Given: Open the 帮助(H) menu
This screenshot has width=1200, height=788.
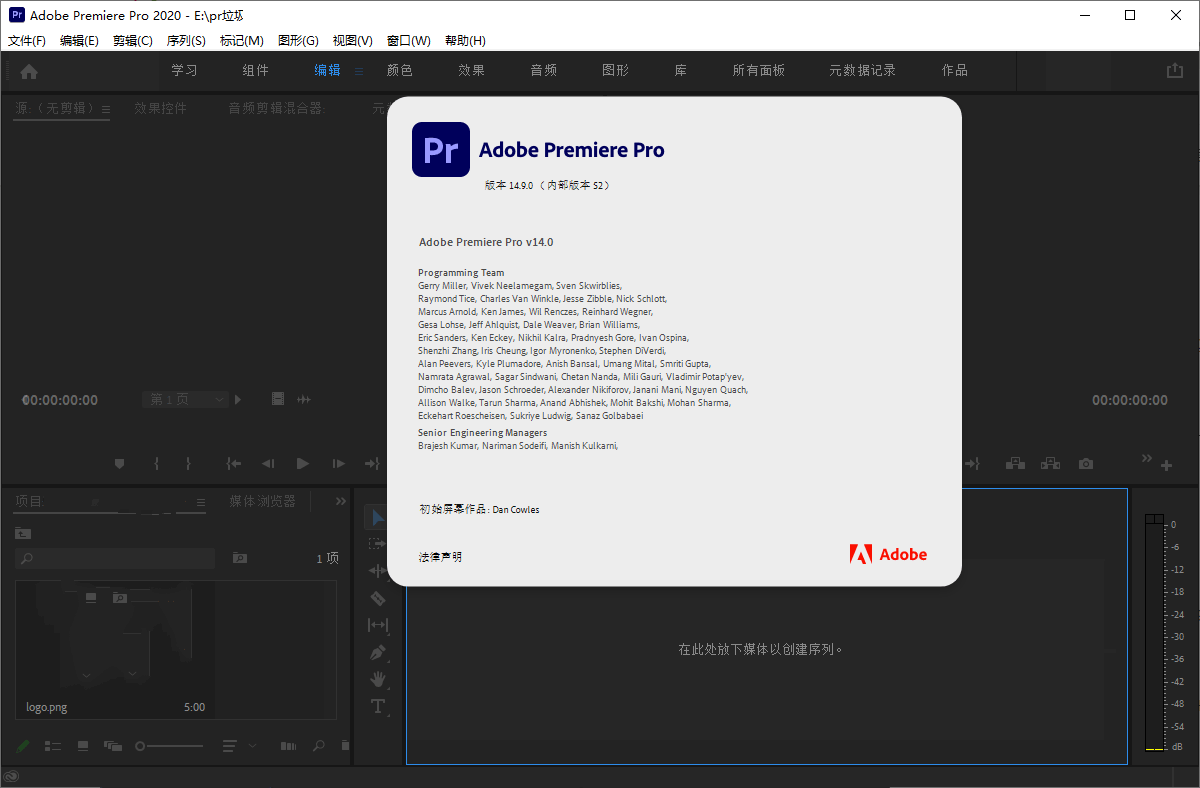Looking at the screenshot, I should pos(465,41).
